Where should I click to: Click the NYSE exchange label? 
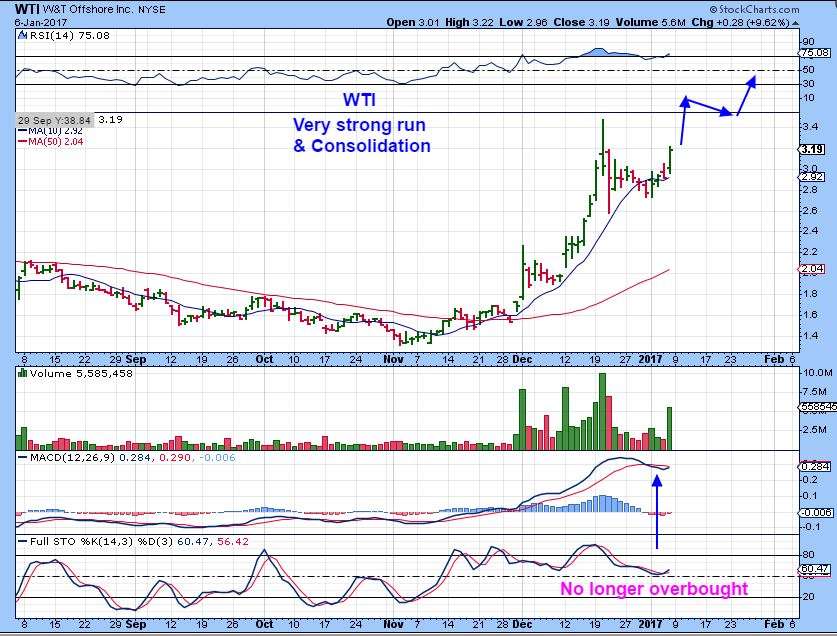click(x=151, y=10)
